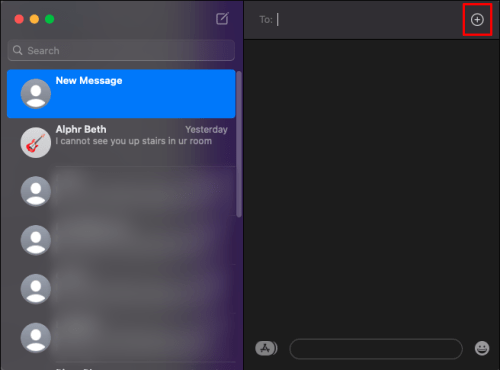Click the add contact plus icon
The height and width of the screenshot is (370, 500).
click(477, 20)
